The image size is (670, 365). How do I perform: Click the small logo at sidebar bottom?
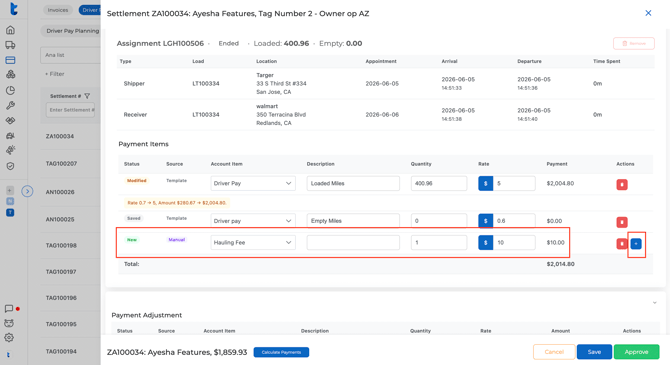pyautogui.click(x=8, y=354)
